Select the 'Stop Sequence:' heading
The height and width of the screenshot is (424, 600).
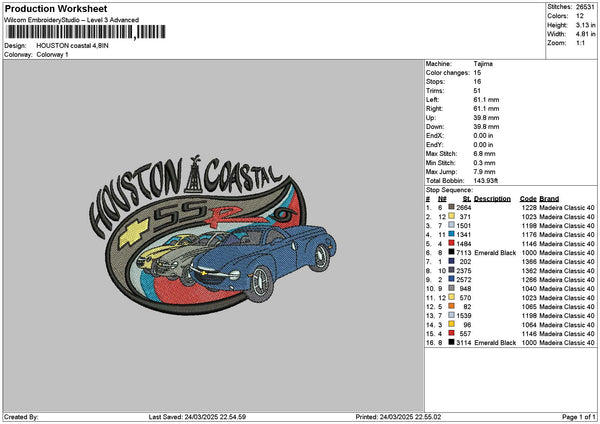449,190
